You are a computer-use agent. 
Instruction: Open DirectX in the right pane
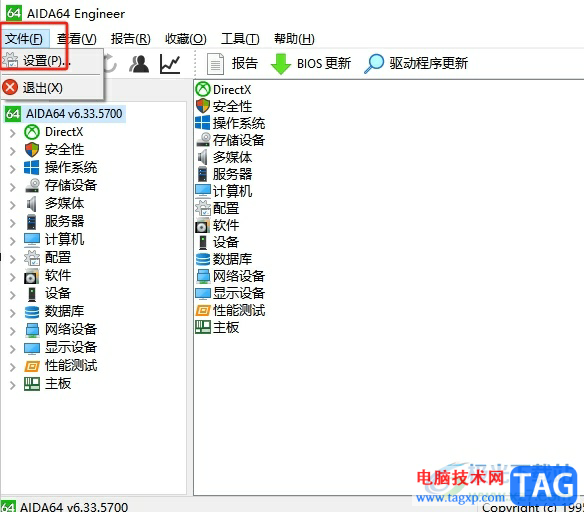(223, 89)
